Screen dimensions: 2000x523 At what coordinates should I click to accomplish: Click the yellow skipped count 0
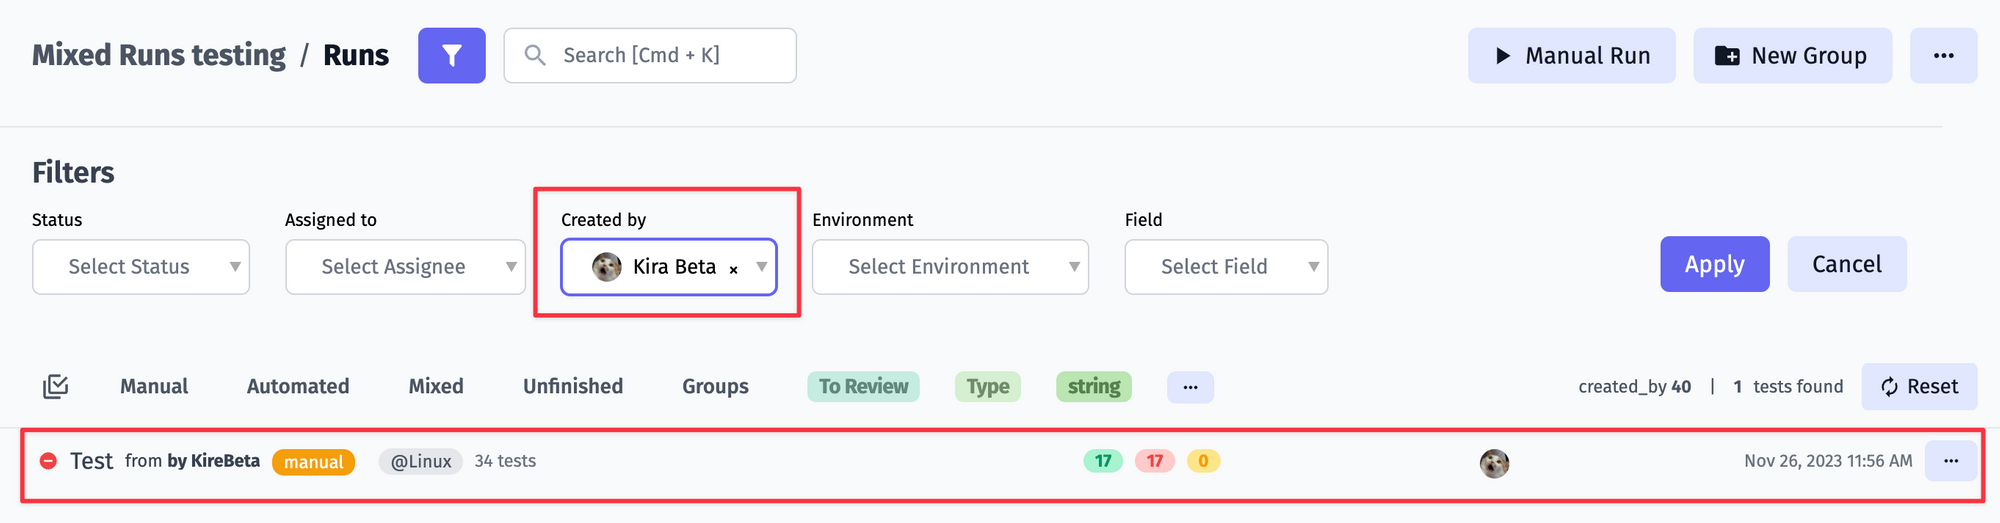[x=1203, y=461]
